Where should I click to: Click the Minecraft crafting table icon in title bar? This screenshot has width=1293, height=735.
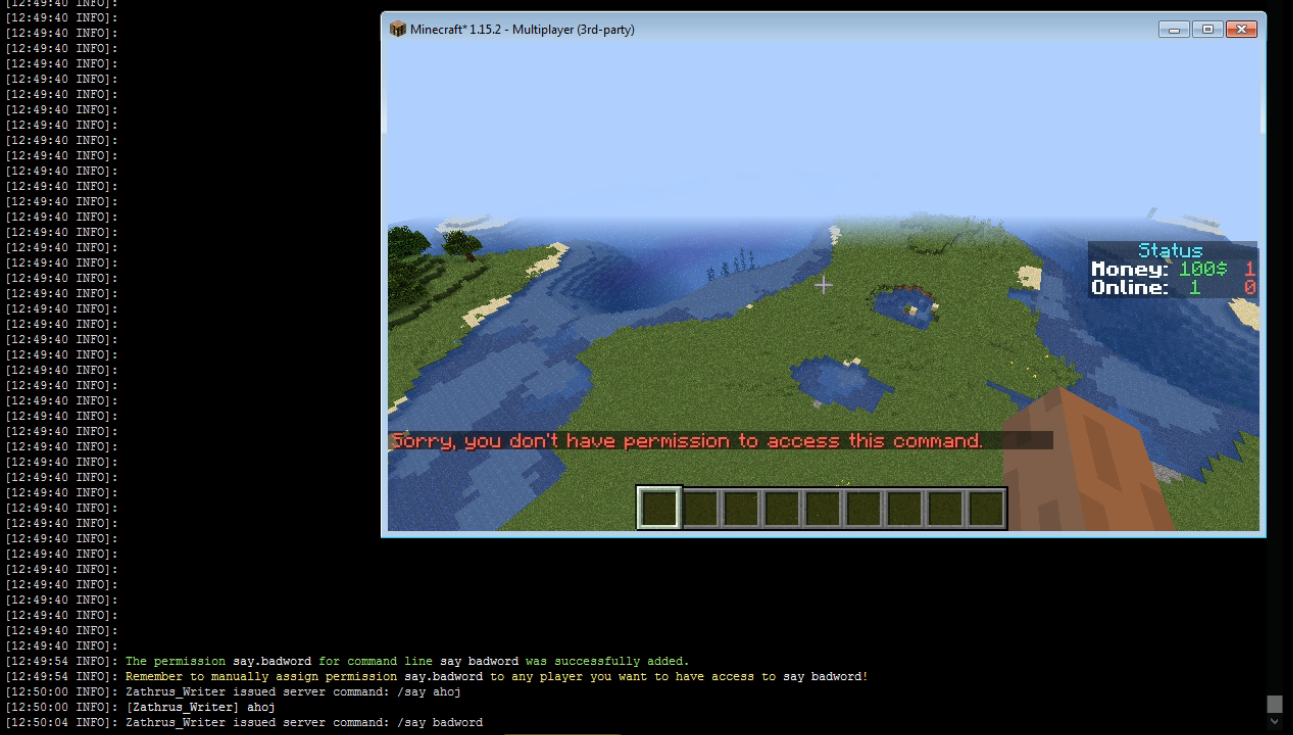[398, 29]
